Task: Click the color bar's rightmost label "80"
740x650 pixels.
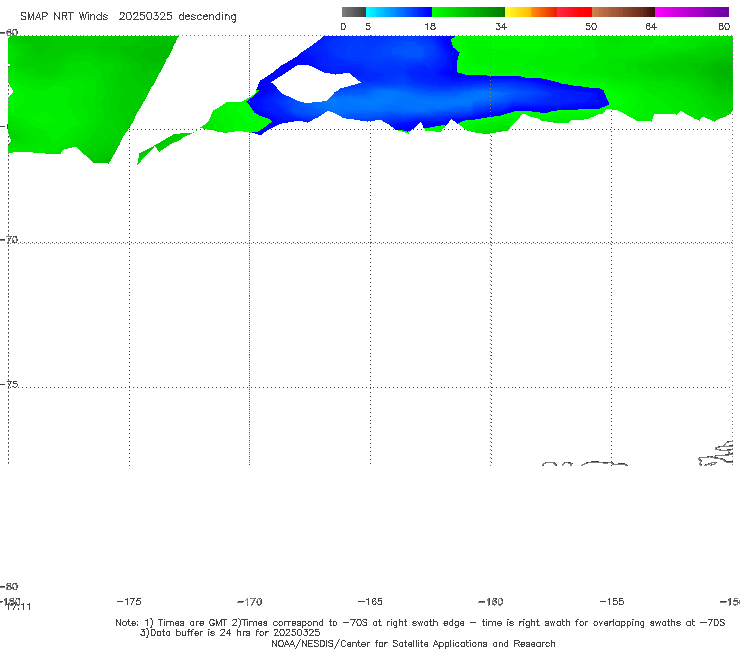Action: 724,26
